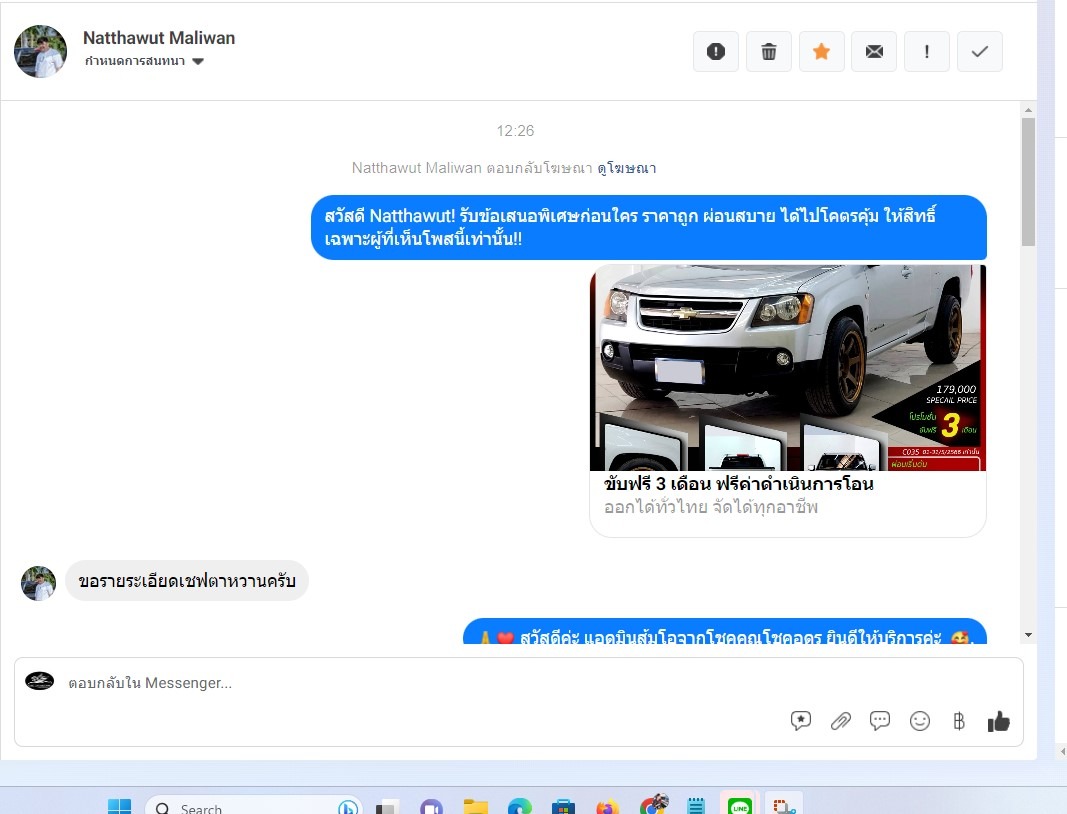The height and width of the screenshot is (814, 1067).
Task: Send a thumbs-up like
Action: coord(998,721)
